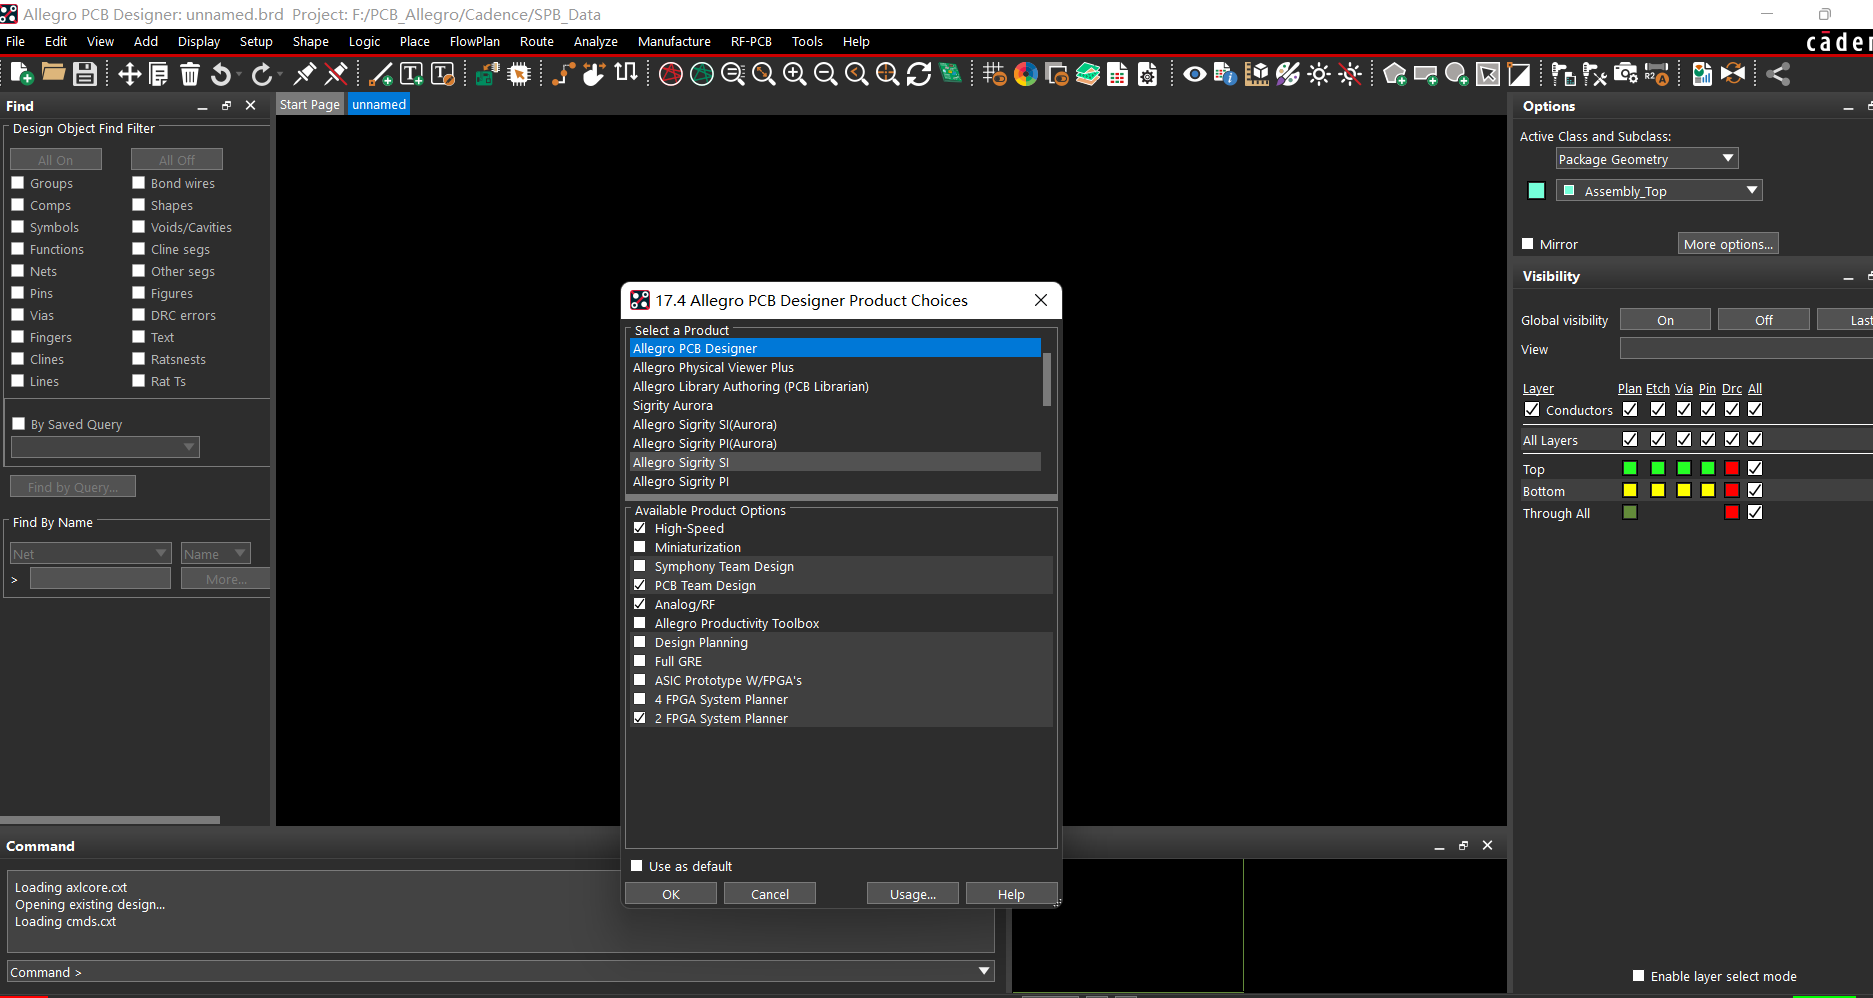Click the Zoom In magnifier icon
The width and height of the screenshot is (1873, 998).
[x=795, y=74]
